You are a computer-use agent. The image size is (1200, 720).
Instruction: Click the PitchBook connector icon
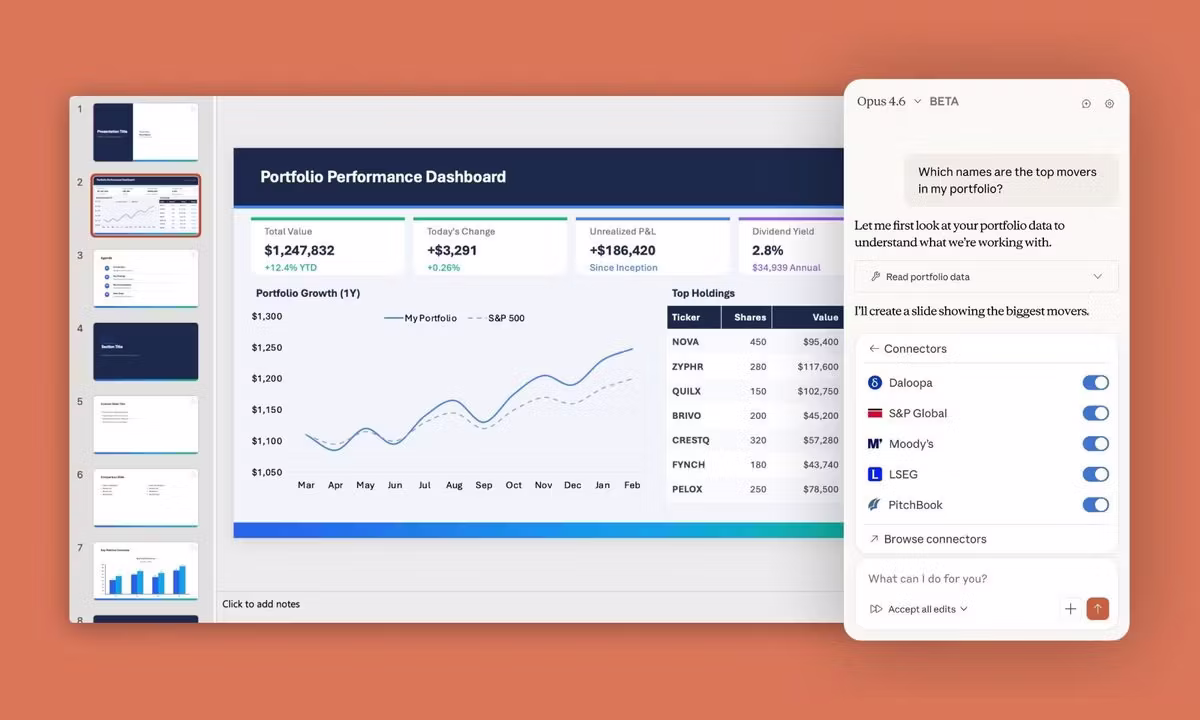coord(875,505)
